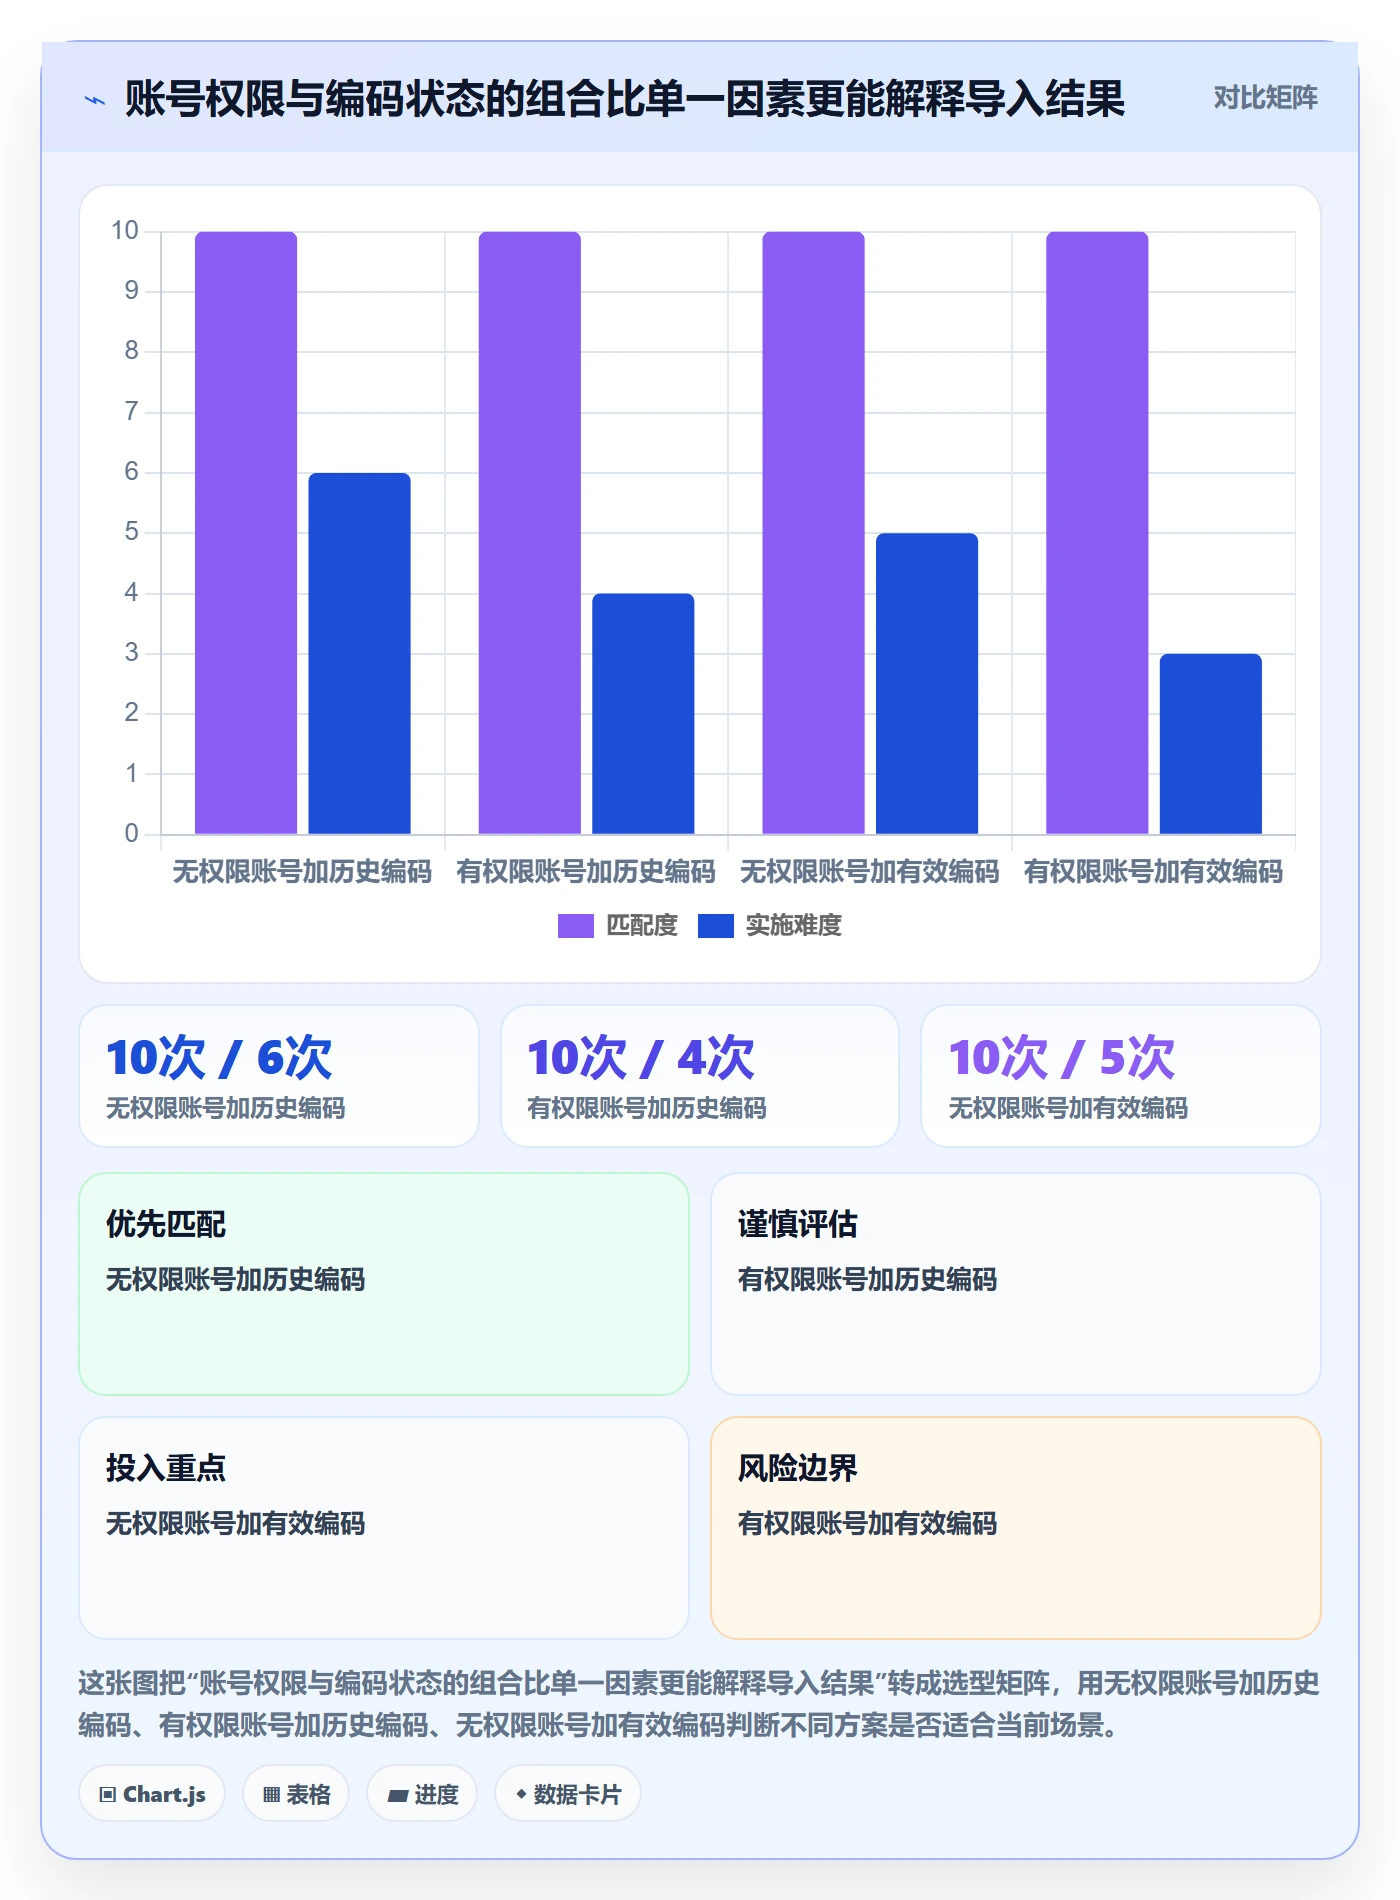Click purple bar for 无权限账号加有效编码
This screenshot has width=1400, height=1900.
(813, 532)
